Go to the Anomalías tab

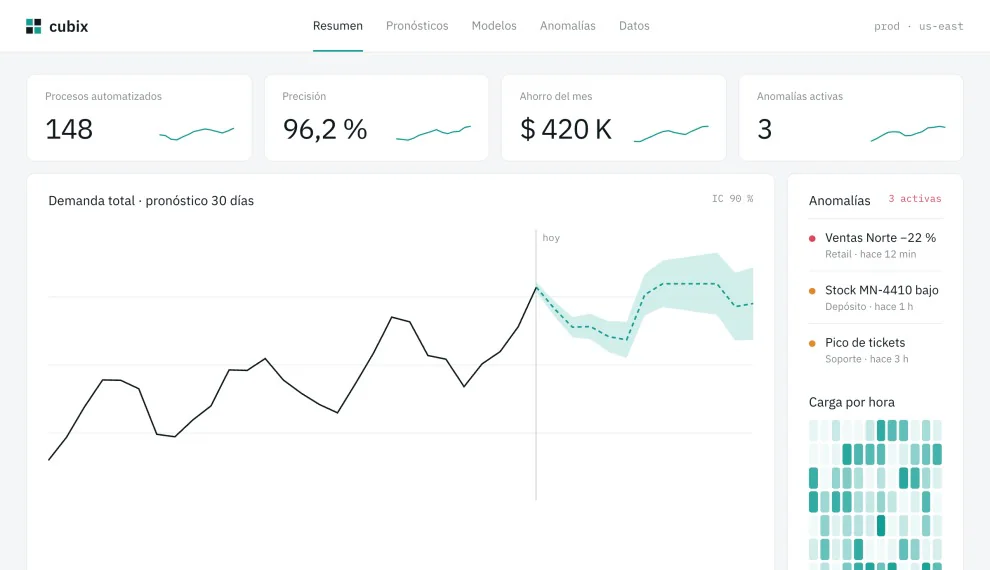[568, 26]
